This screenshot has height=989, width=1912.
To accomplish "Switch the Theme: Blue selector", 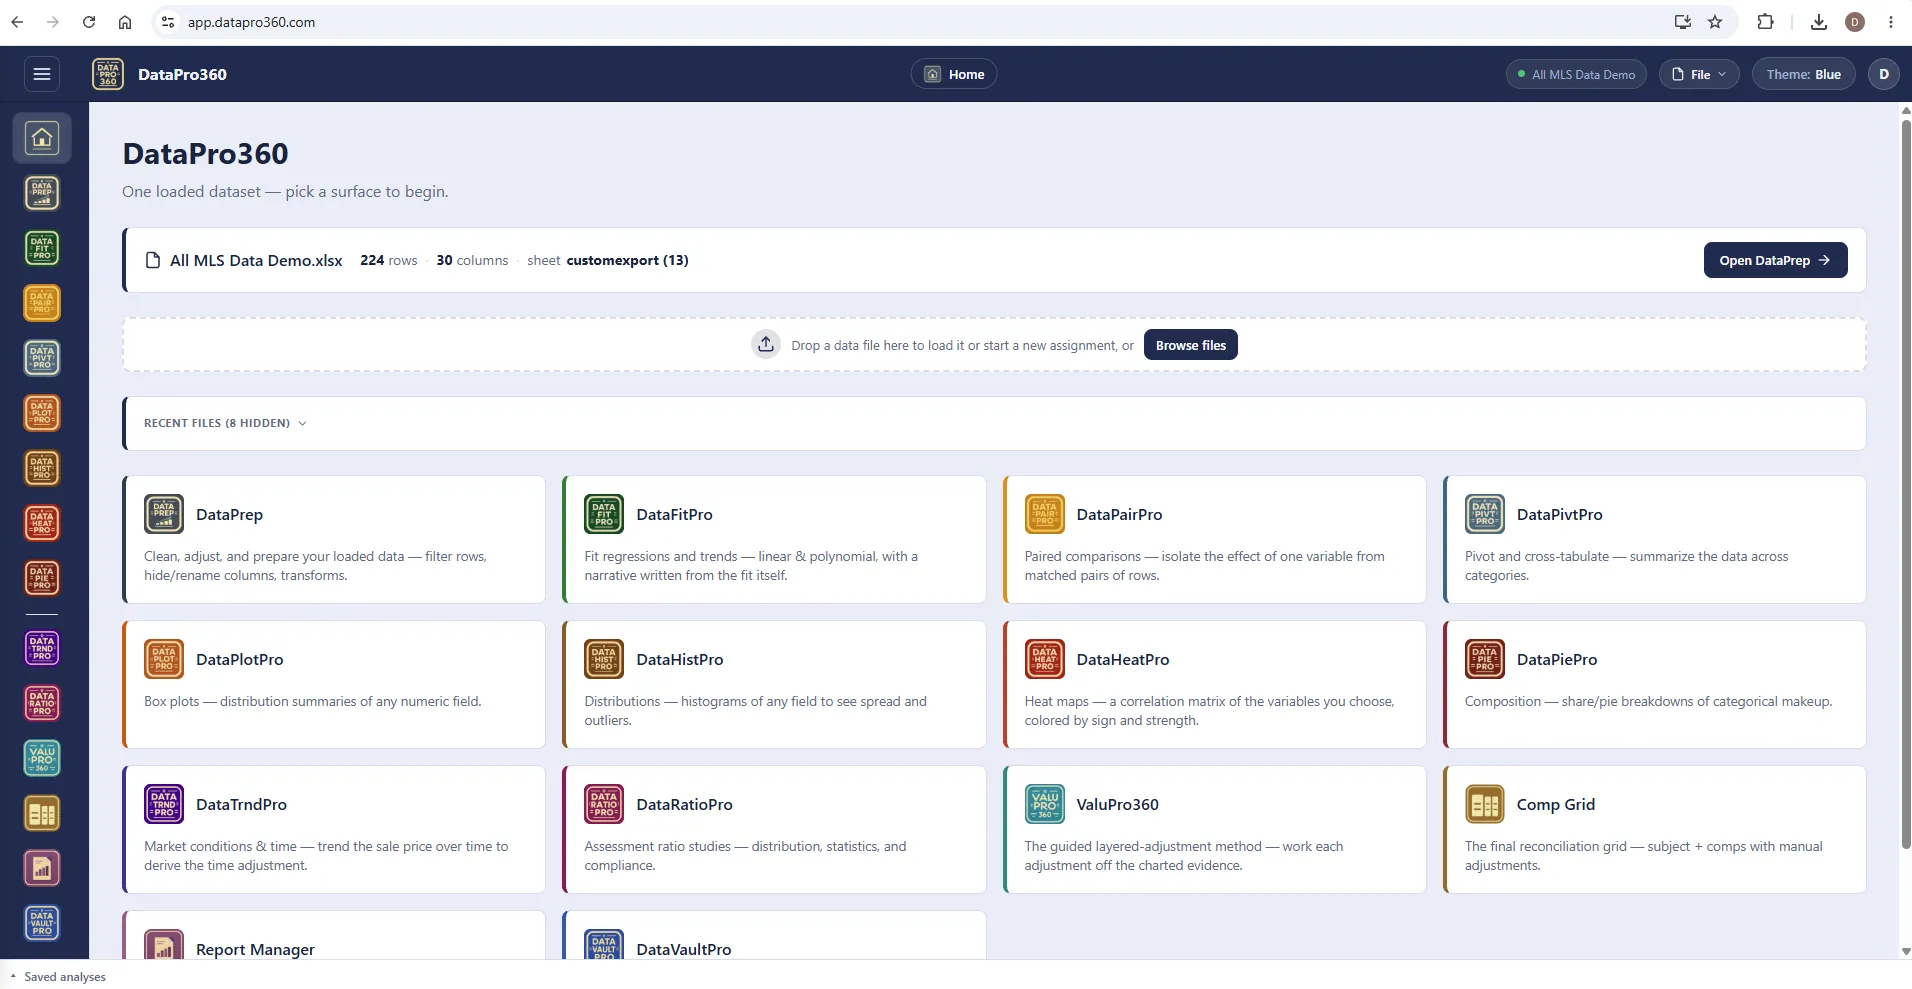I will pyautogui.click(x=1803, y=74).
